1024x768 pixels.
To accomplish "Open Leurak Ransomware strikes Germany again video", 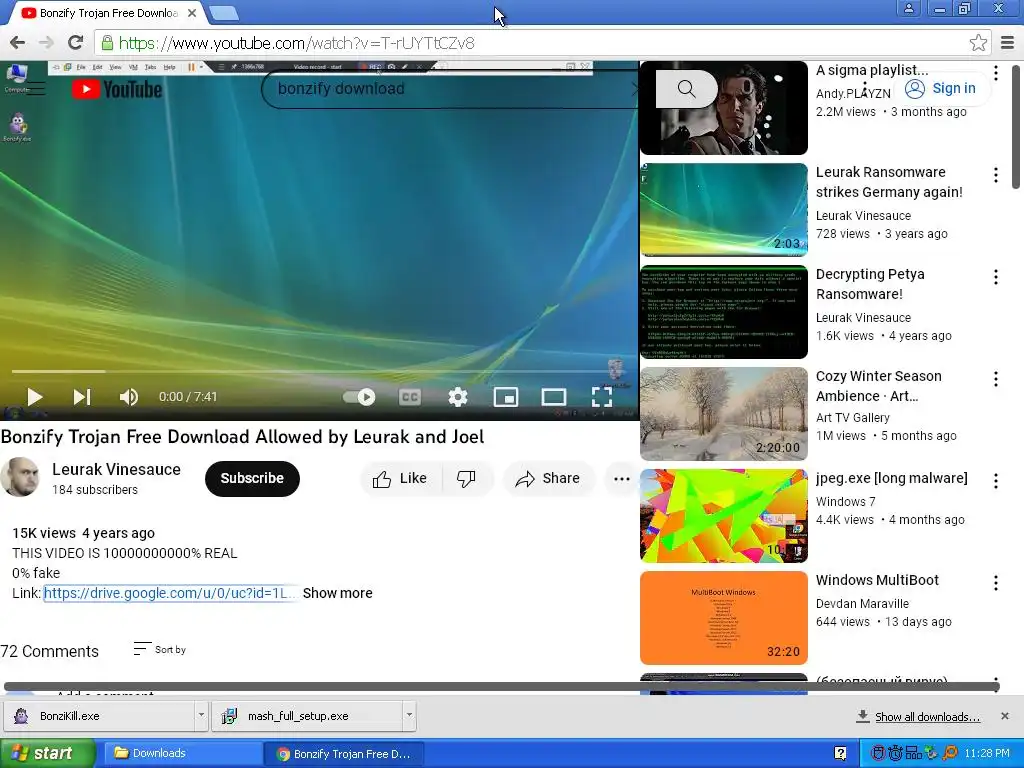I will point(889,182).
